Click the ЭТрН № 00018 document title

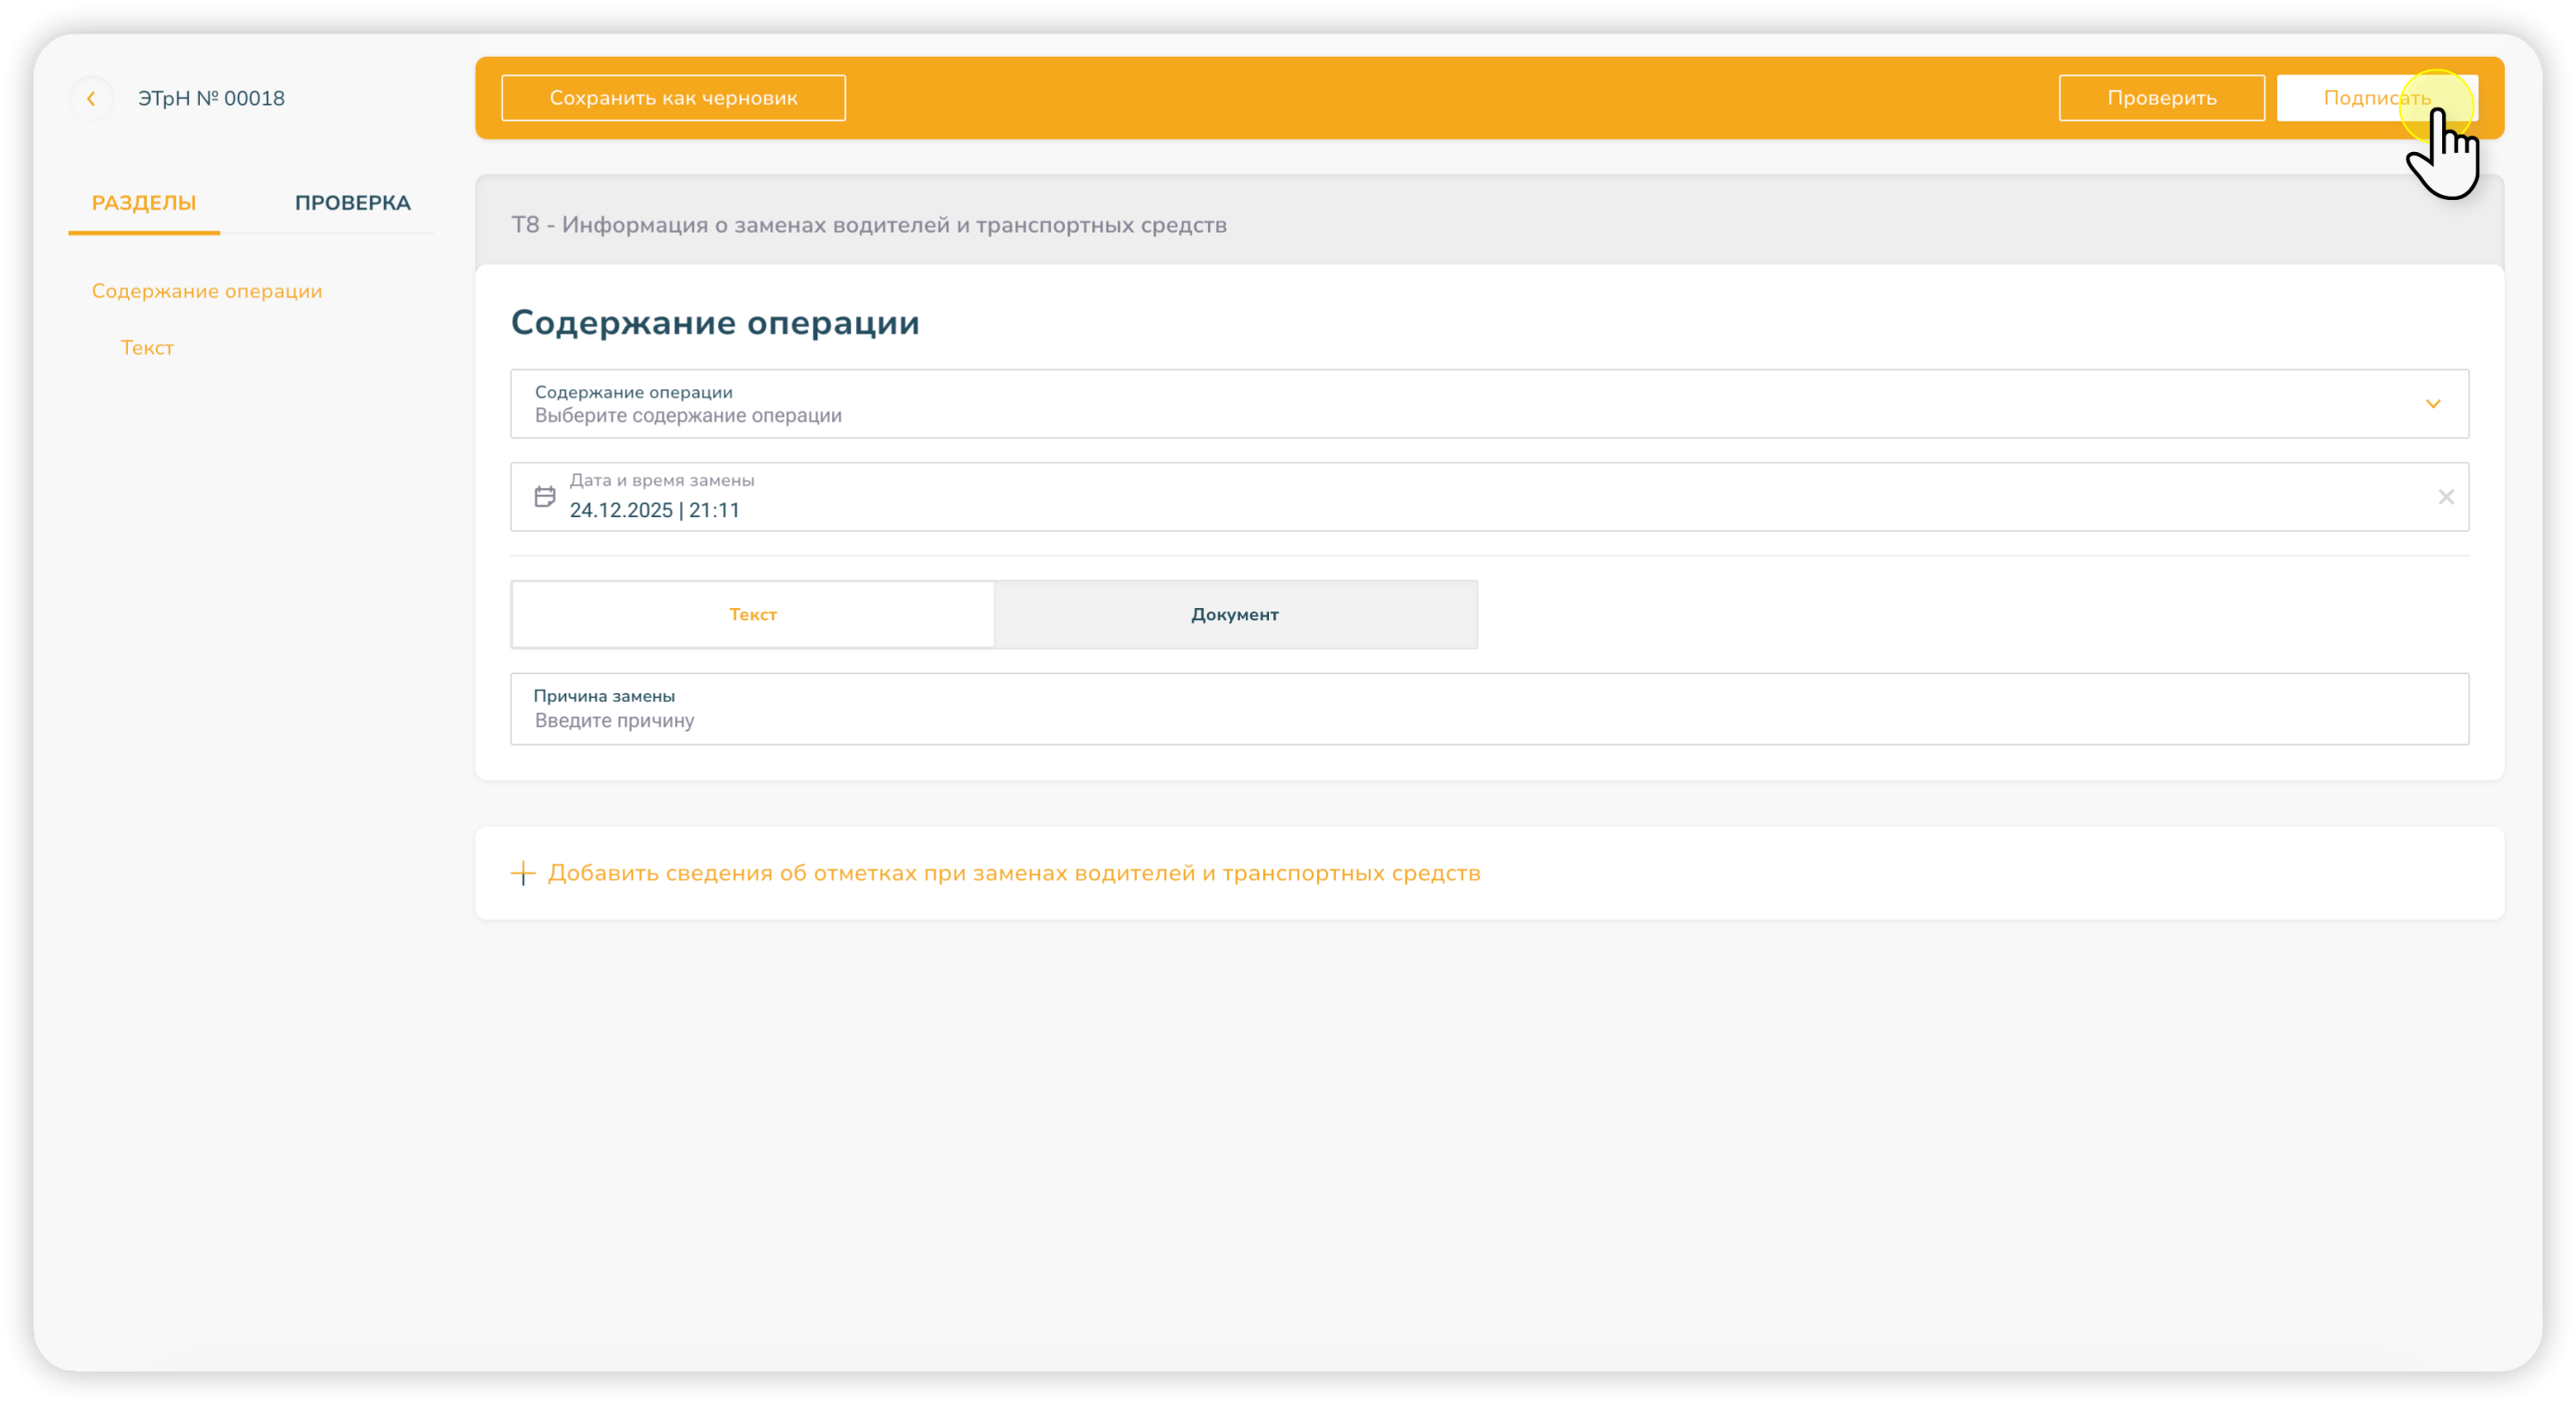coord(211,98)
